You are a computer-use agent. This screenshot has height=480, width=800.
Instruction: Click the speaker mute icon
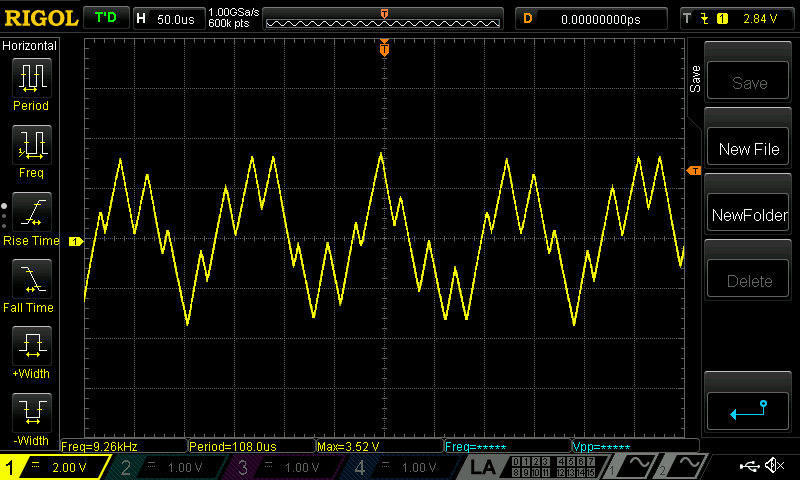pyautogui.click(x=773, y=466)
